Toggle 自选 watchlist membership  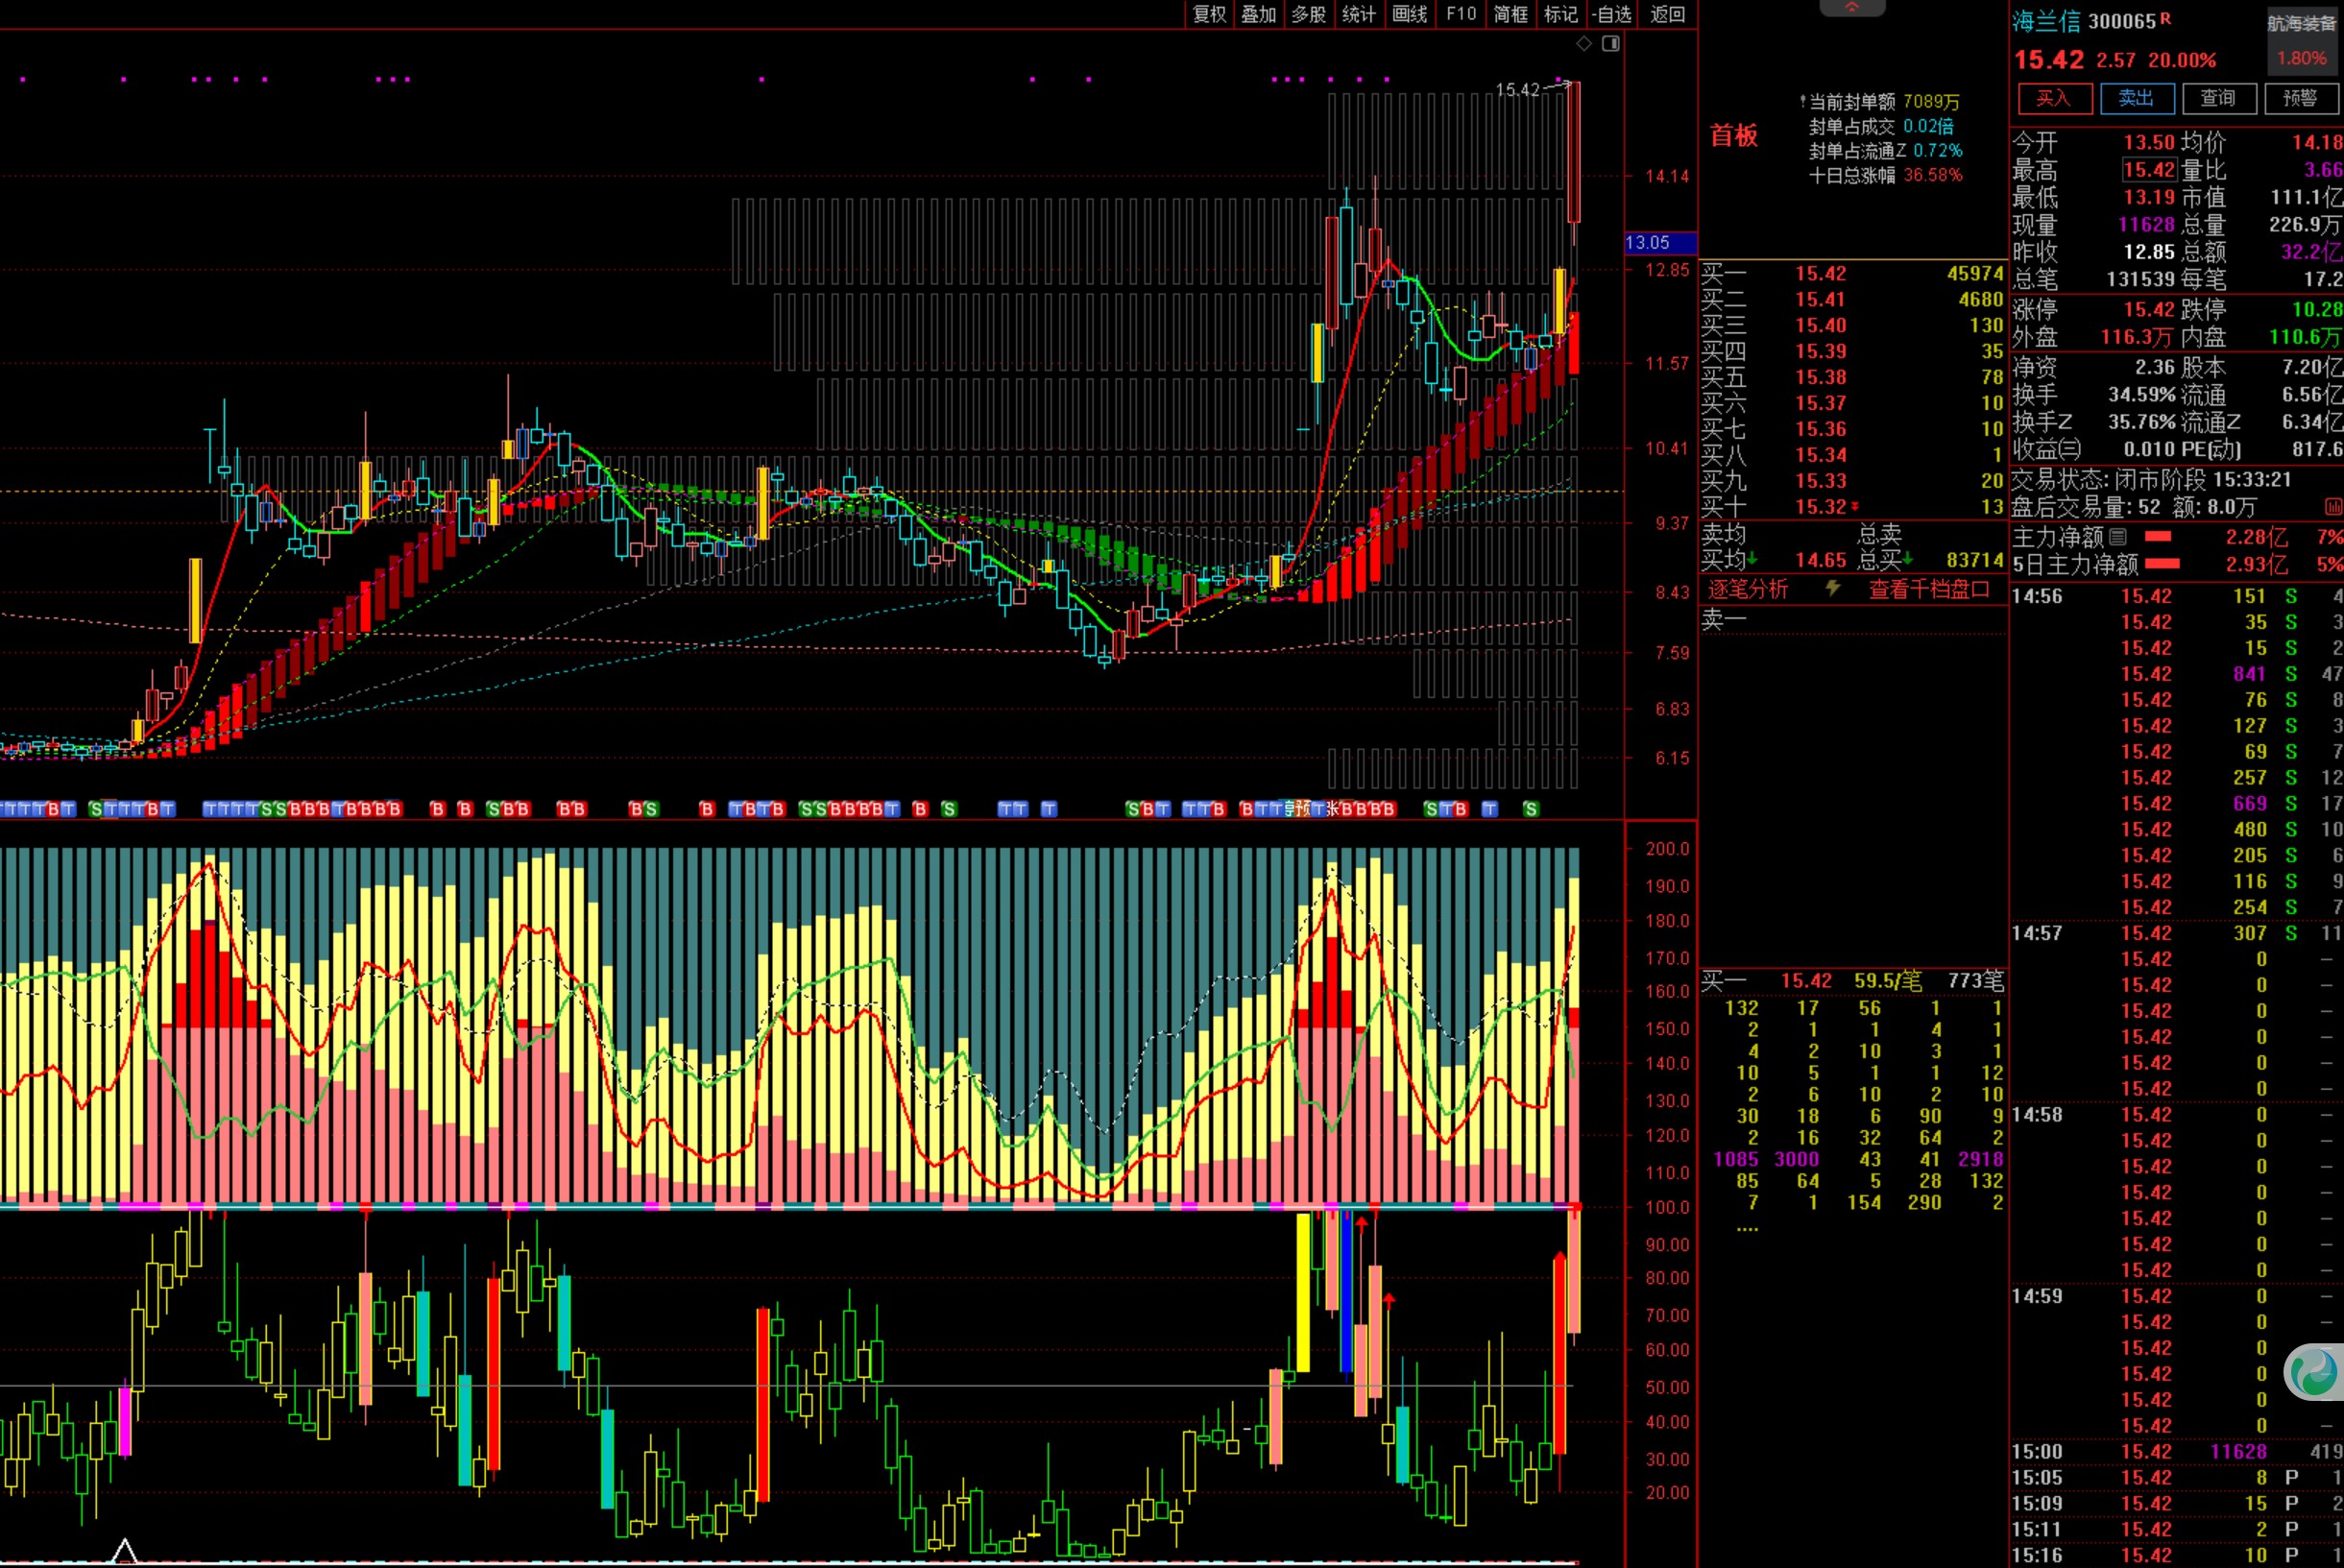pyautogui.click(x=1612, y=14)
